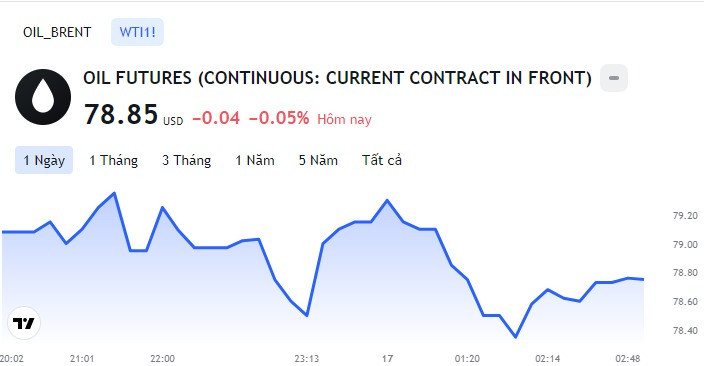The image size is (704, 366).
Task: Click the 22:00 time axis label
Action: point(162,358)
